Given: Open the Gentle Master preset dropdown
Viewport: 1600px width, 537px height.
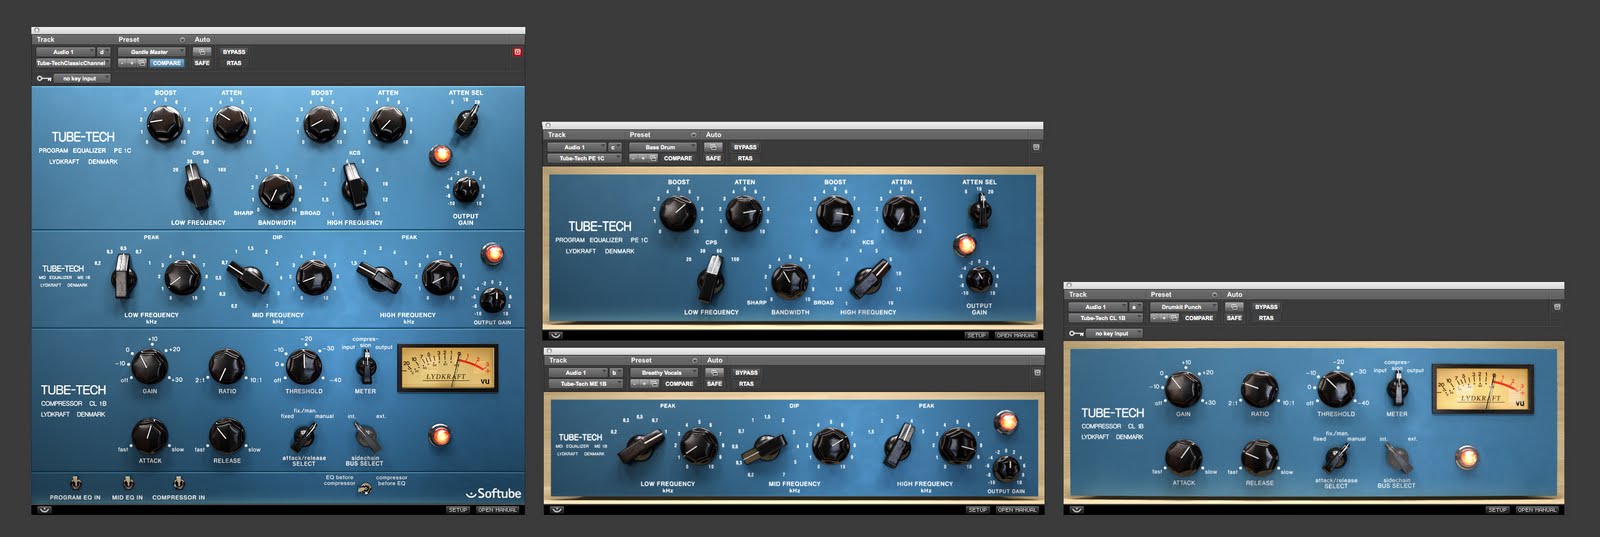Looking at the screenshot, I should point(152,52).
